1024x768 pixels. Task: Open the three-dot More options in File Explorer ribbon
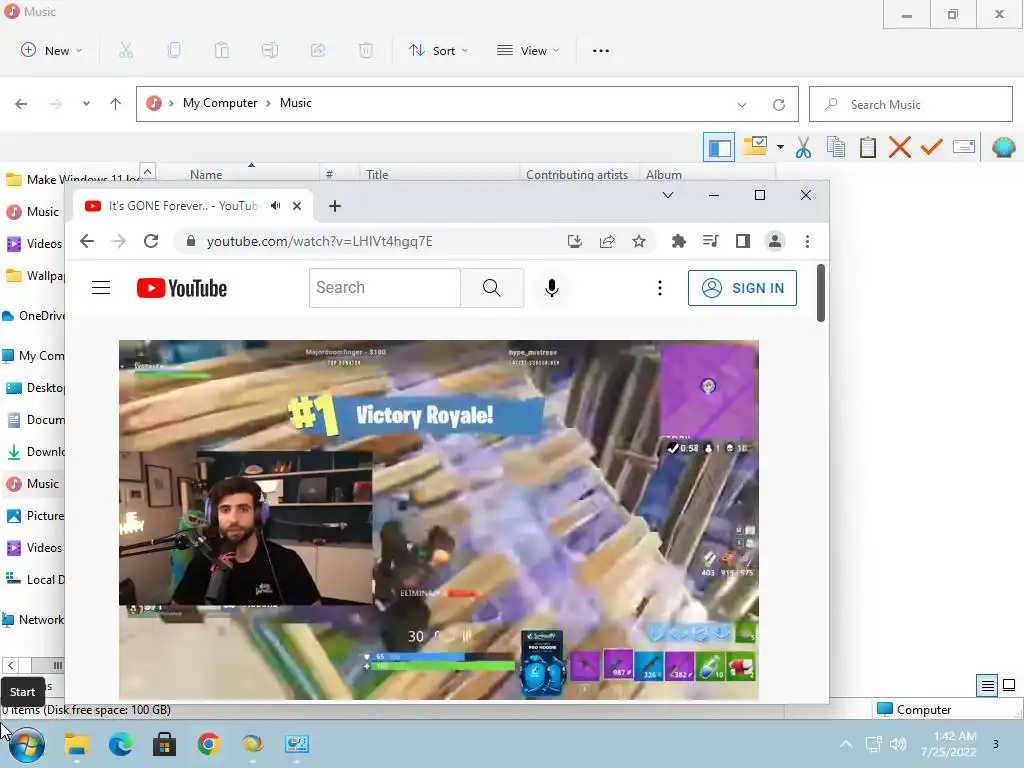point(601,51)
